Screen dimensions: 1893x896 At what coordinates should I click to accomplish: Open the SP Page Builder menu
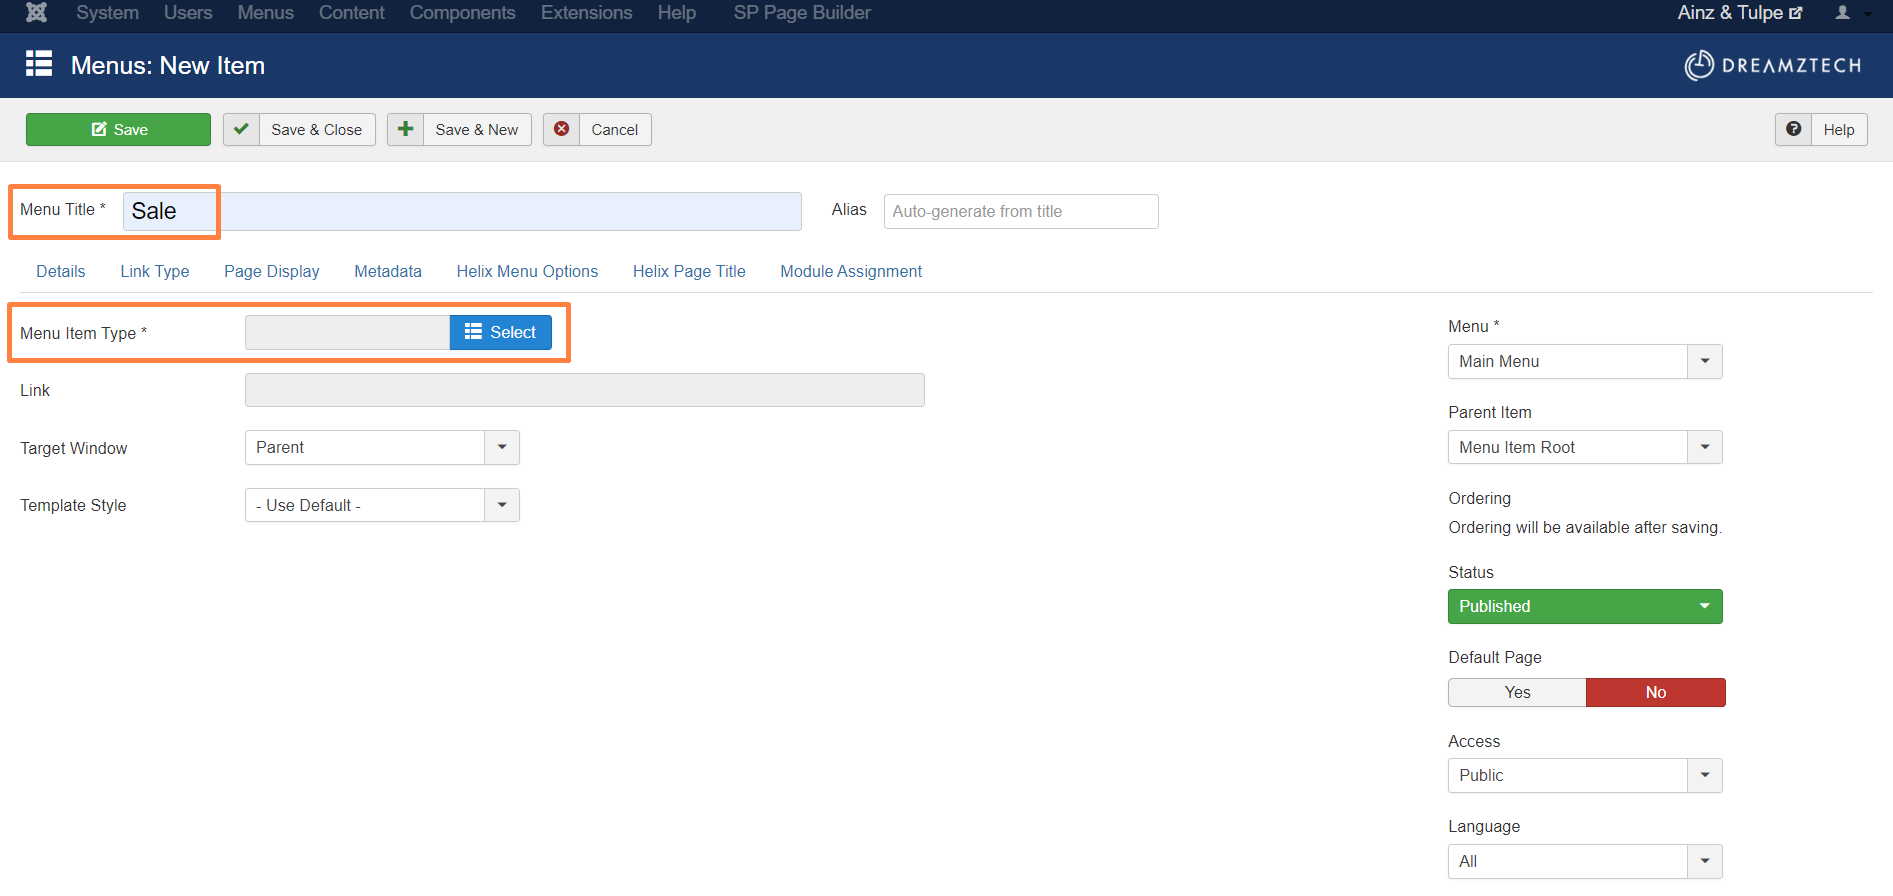click(x=802, y=13)
